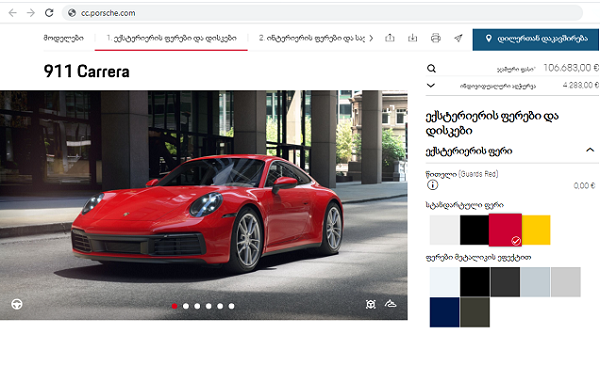Click the 4.283,00 € options price
This screenshot has height=372, width=600.
point(580,85)
